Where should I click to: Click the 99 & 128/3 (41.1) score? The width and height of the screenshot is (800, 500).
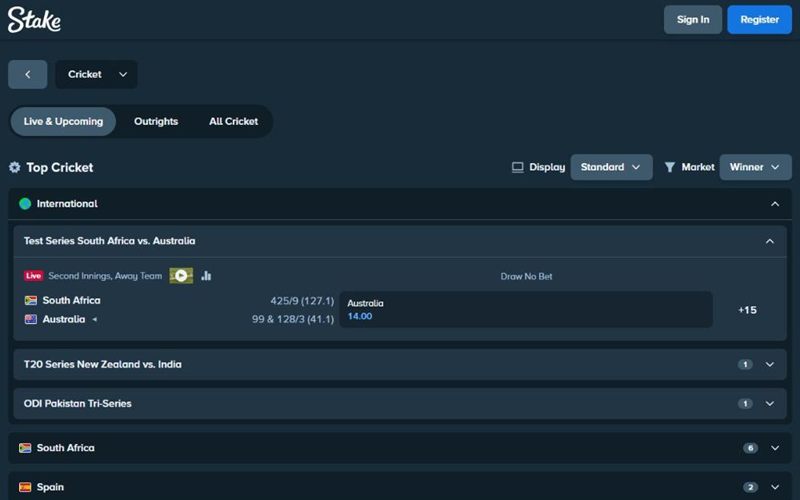point(293,319)
